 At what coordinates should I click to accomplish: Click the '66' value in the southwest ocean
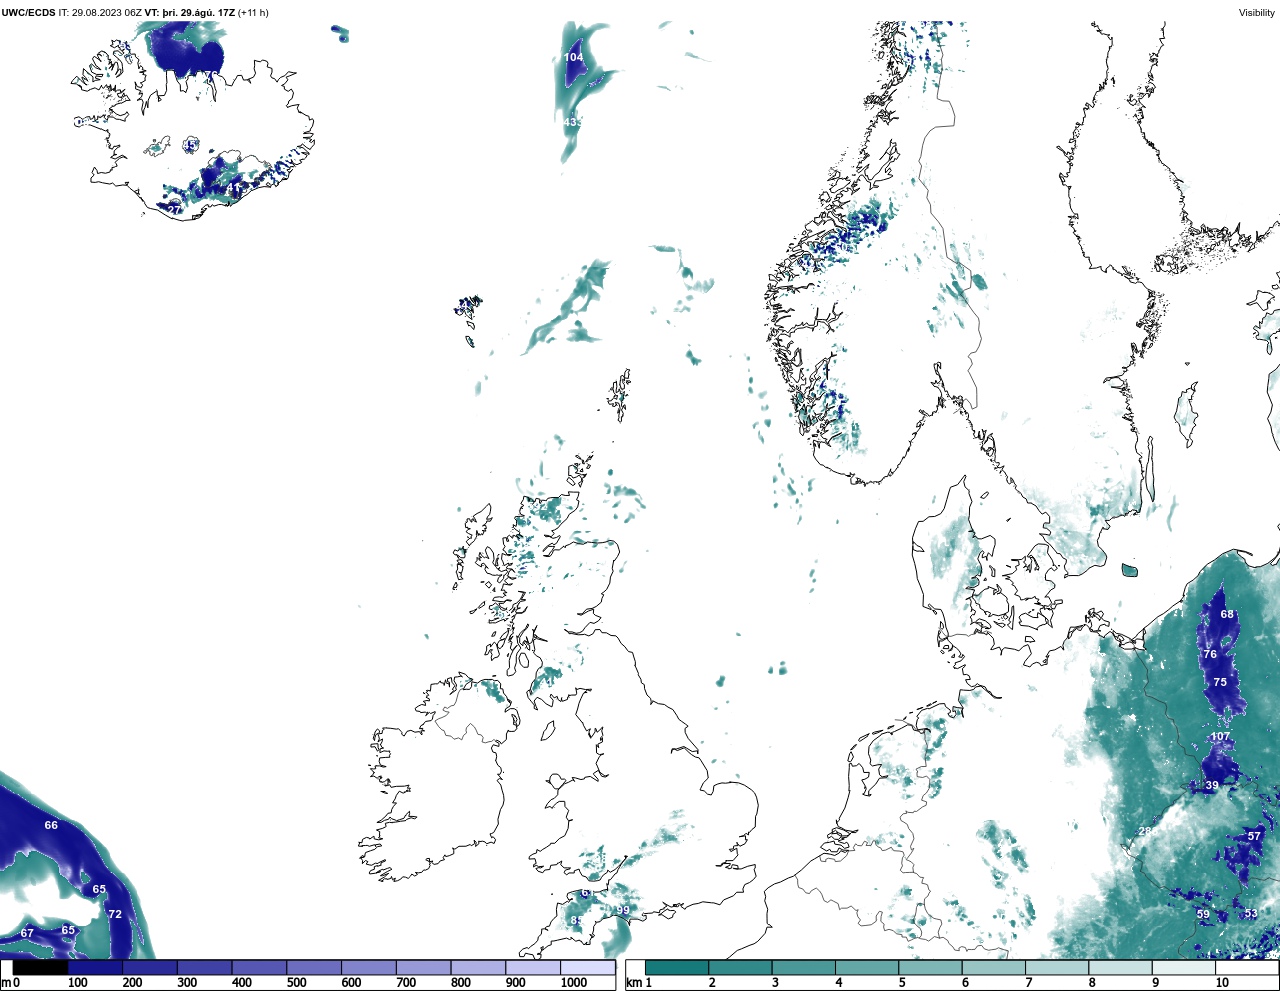point(51,825)
